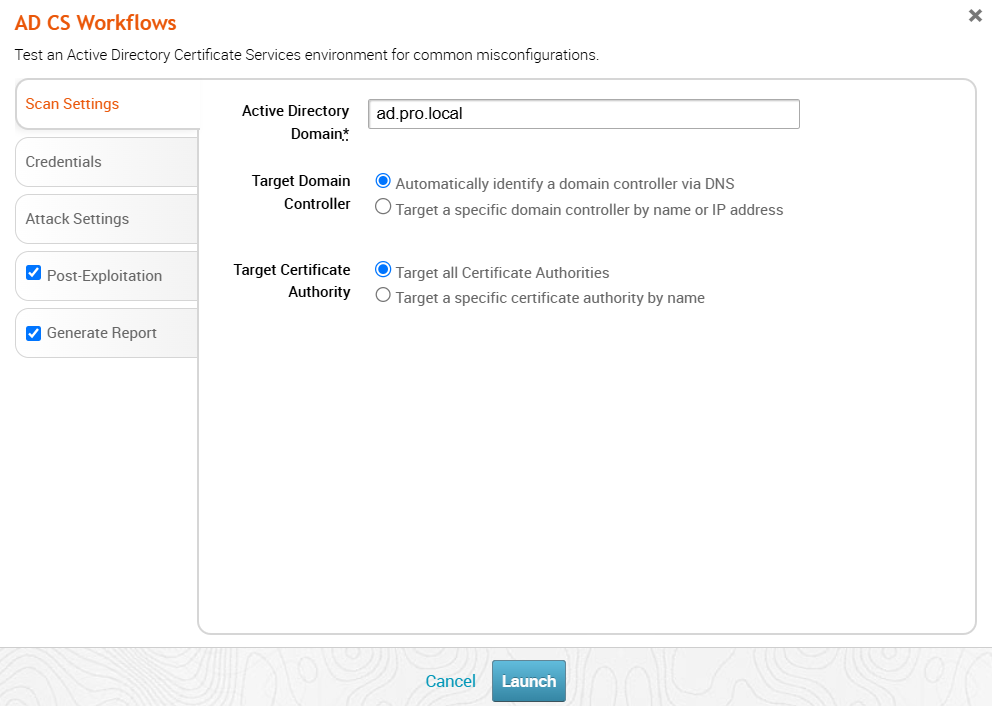Close the AD CS Workflows dialog
Screen dimensions: 992x706
[x=975, y=16]
